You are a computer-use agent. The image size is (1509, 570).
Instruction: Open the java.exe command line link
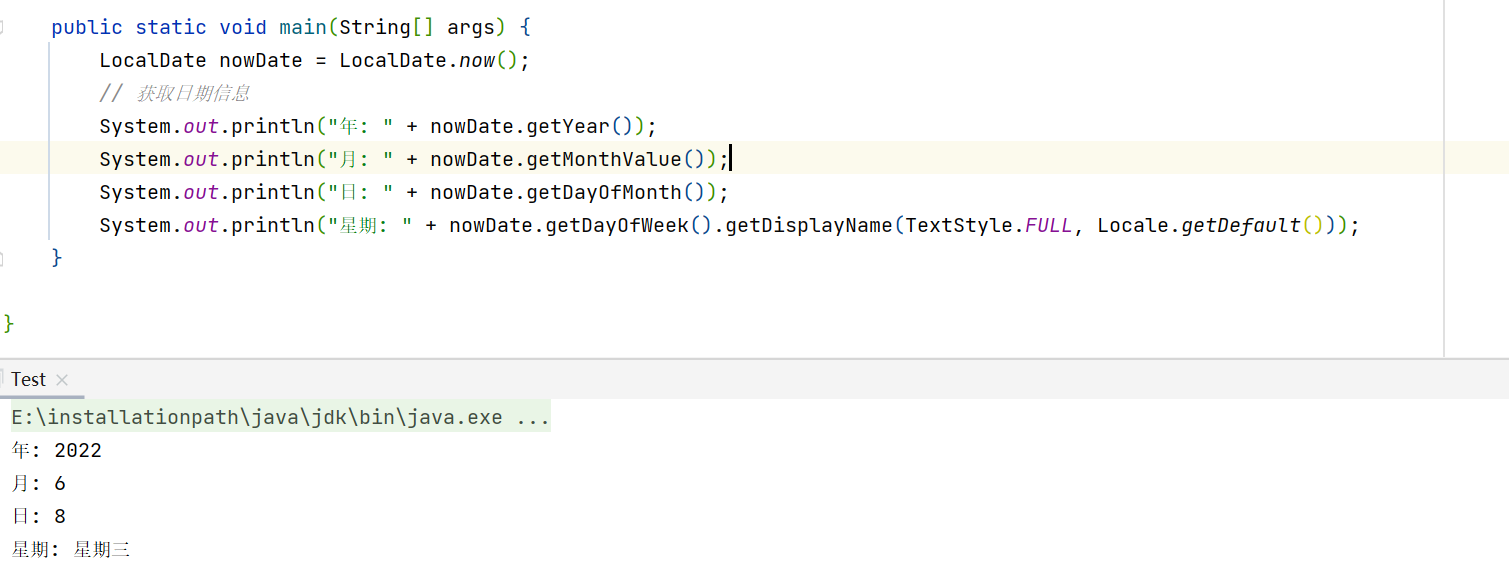(x=281, y=418)
